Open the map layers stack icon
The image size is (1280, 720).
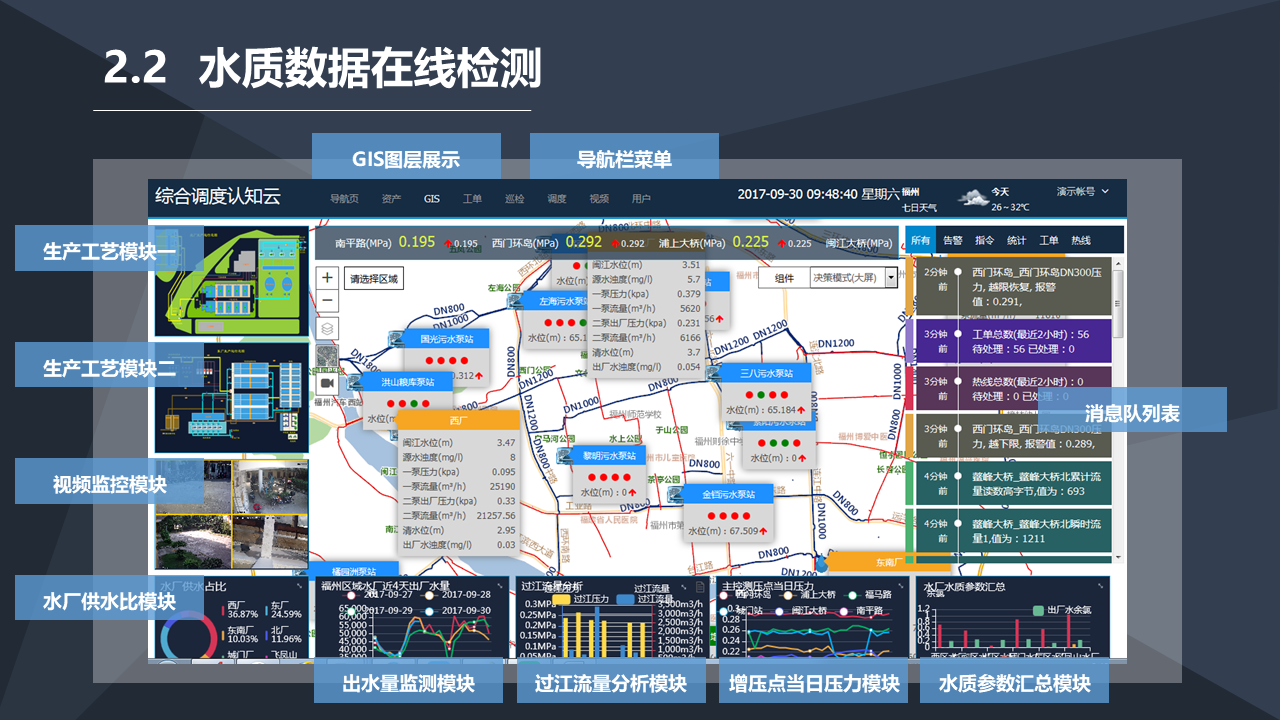tap(327, 329)
